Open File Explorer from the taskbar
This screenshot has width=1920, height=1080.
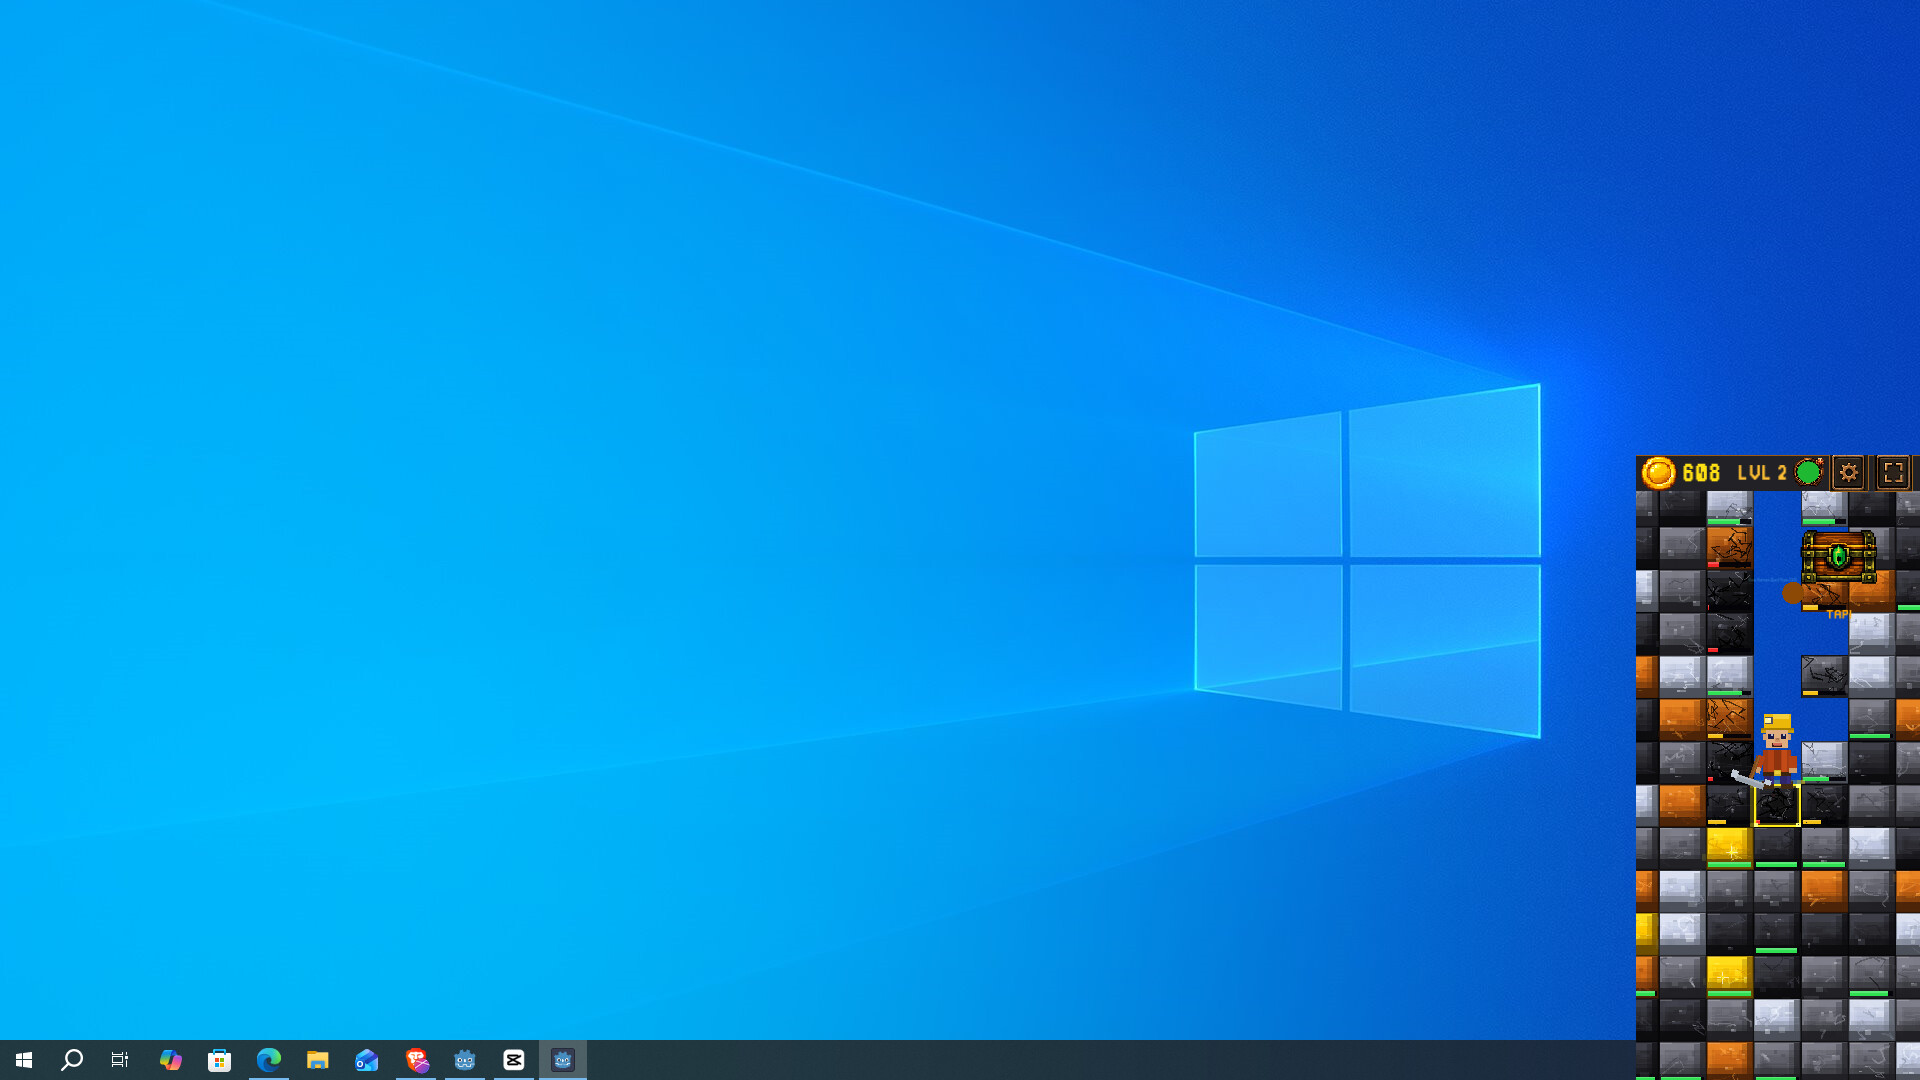[x=318, y=1060]
